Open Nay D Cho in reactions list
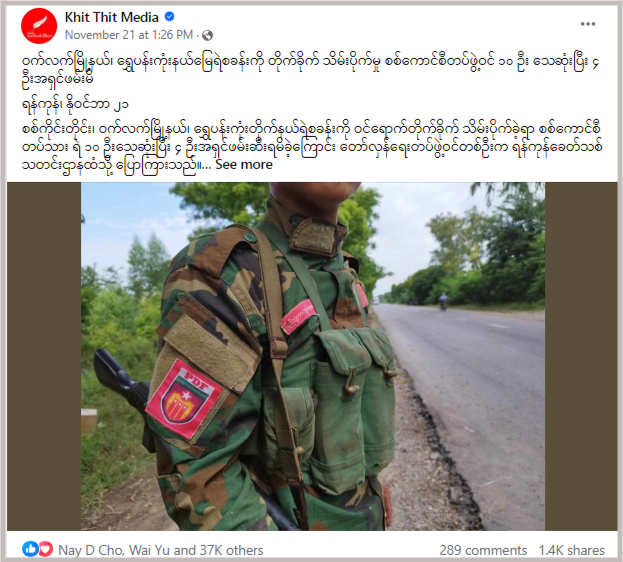Viewport: 623px width, 562px height. coord(91,550)
